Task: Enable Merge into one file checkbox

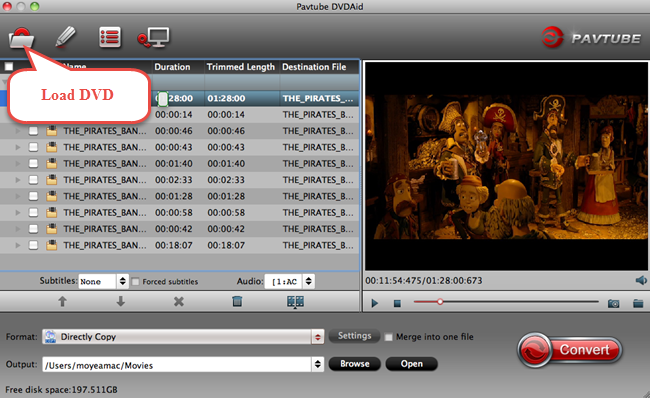Action: point(388,337)
